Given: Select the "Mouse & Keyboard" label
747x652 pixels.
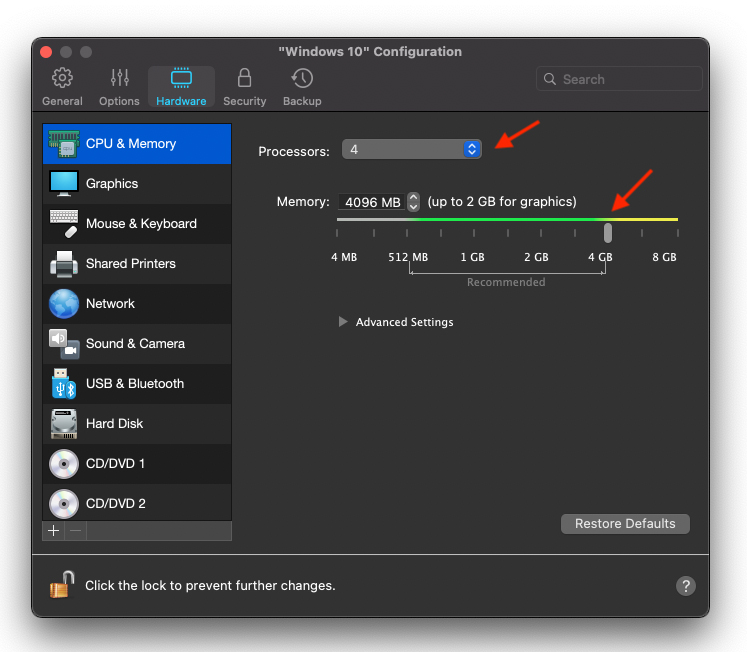Looking at the screenshot, I should 141,223.
